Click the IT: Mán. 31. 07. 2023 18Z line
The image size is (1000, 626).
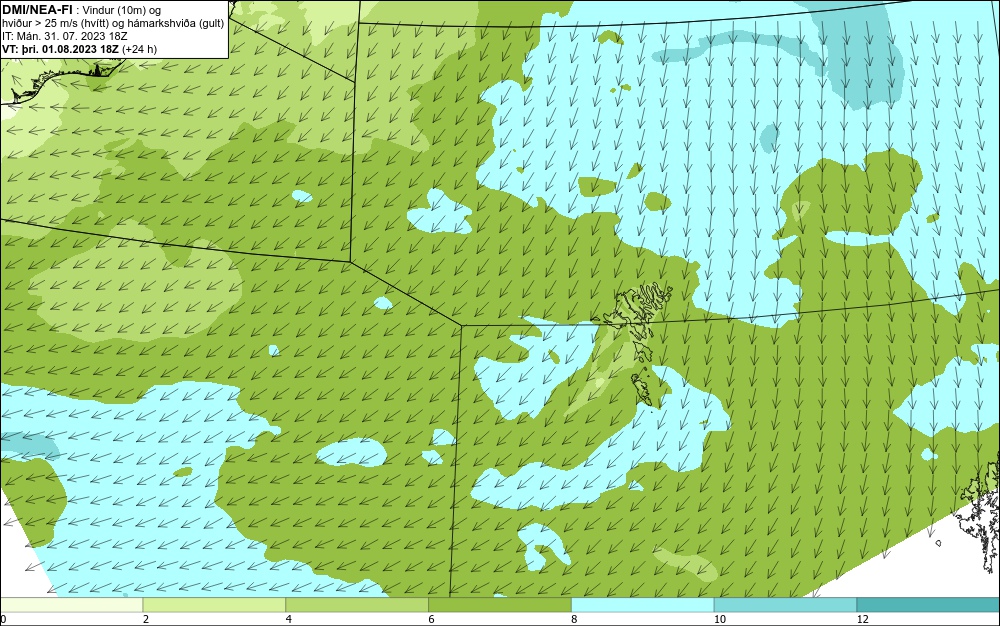(64, 36)
